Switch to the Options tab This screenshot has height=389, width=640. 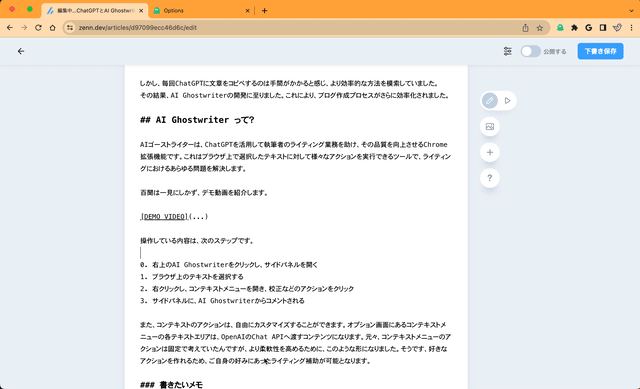click(x=202, y=11)
